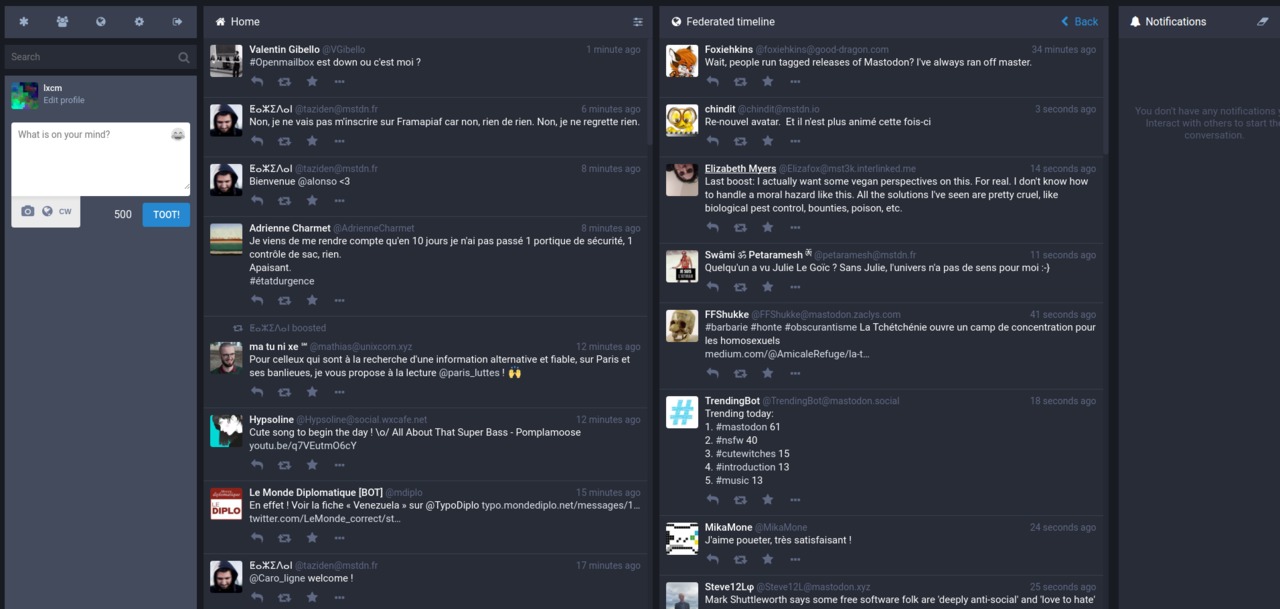The height and width of the screenshot is (609, 1280).
Task: Attach media with the camera icon
Action: 29,211
